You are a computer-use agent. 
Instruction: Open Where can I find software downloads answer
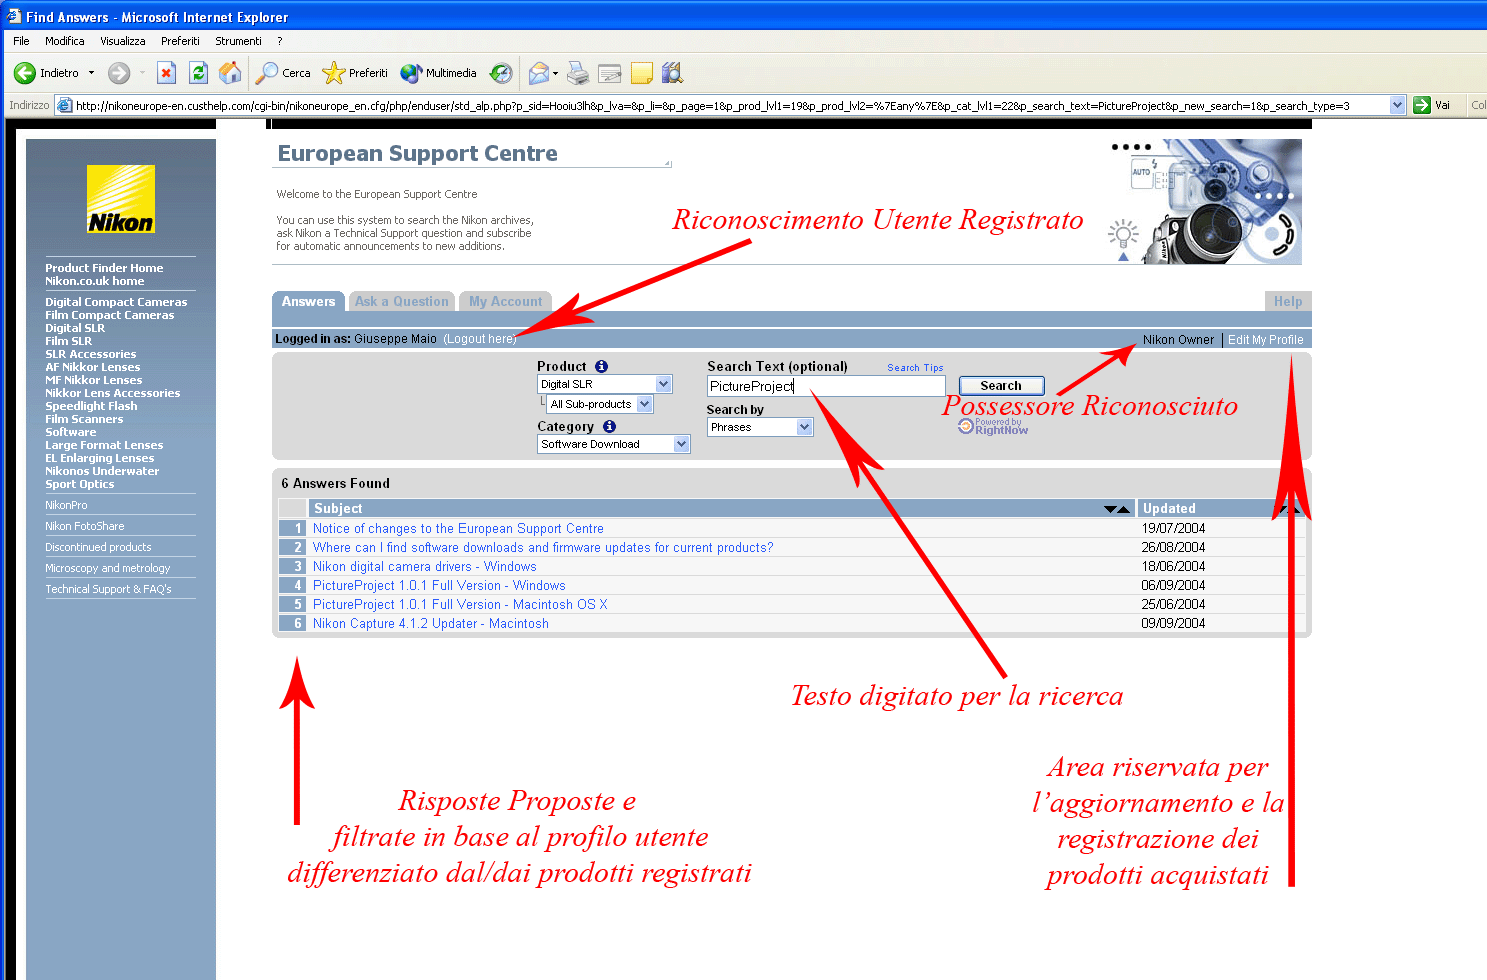pyautogui.click(x=543, y=547)
